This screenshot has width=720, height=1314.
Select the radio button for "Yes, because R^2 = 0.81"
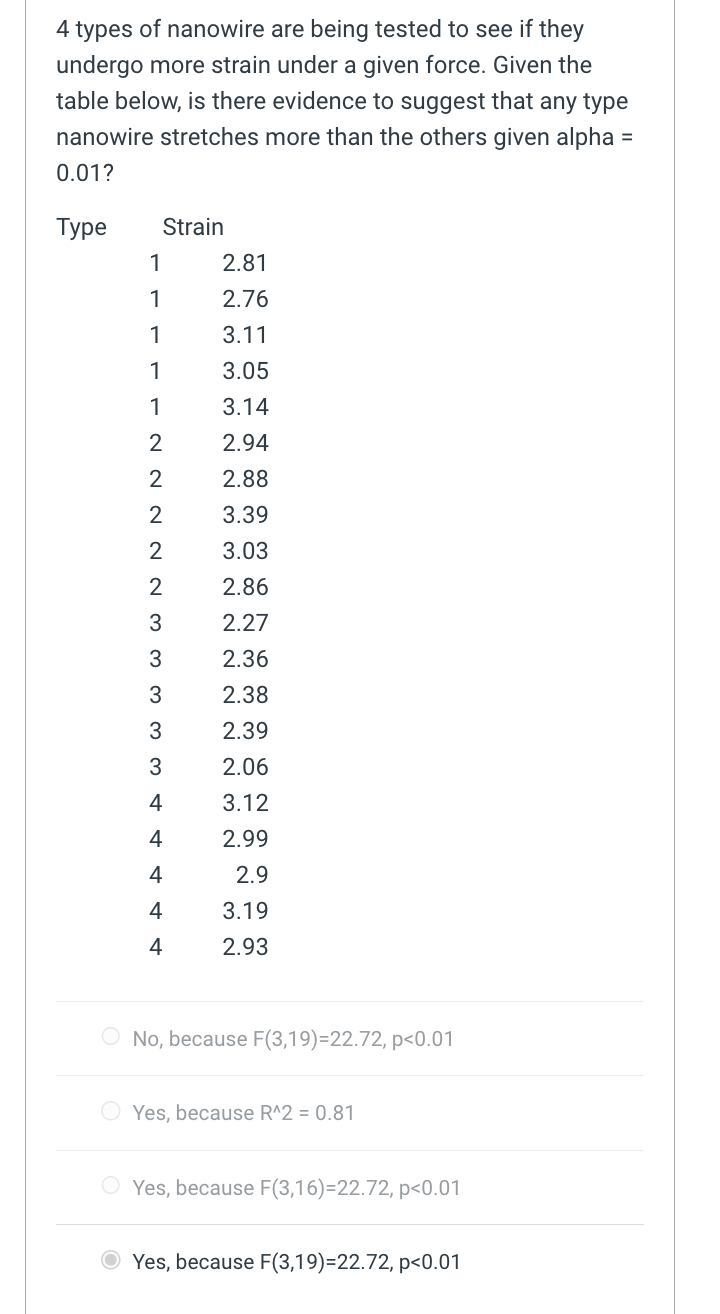click(x=110, y=1111)
